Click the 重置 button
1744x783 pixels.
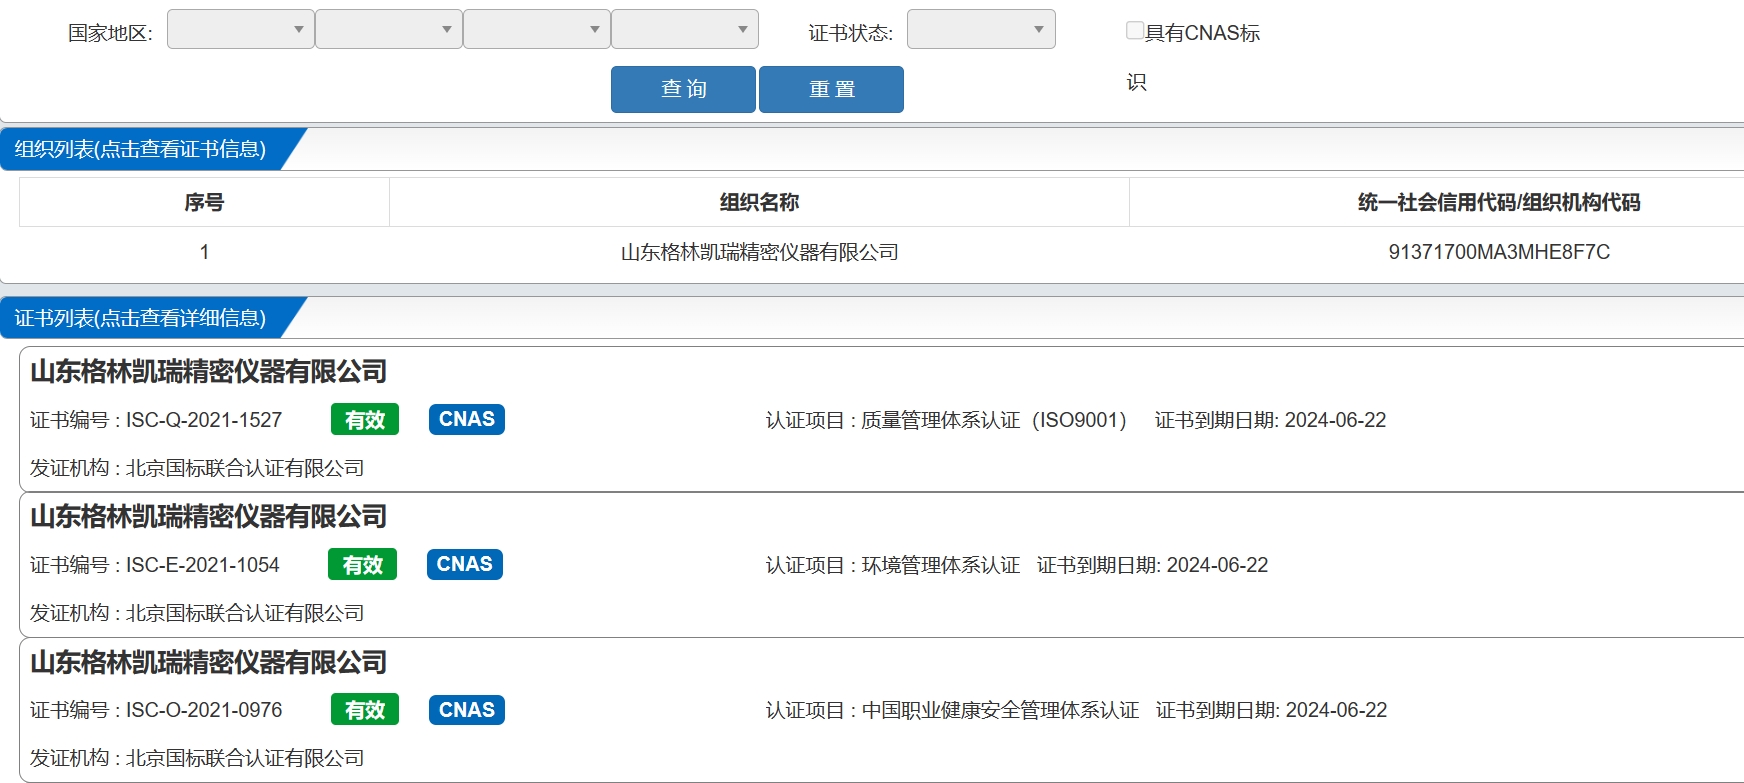831,89
